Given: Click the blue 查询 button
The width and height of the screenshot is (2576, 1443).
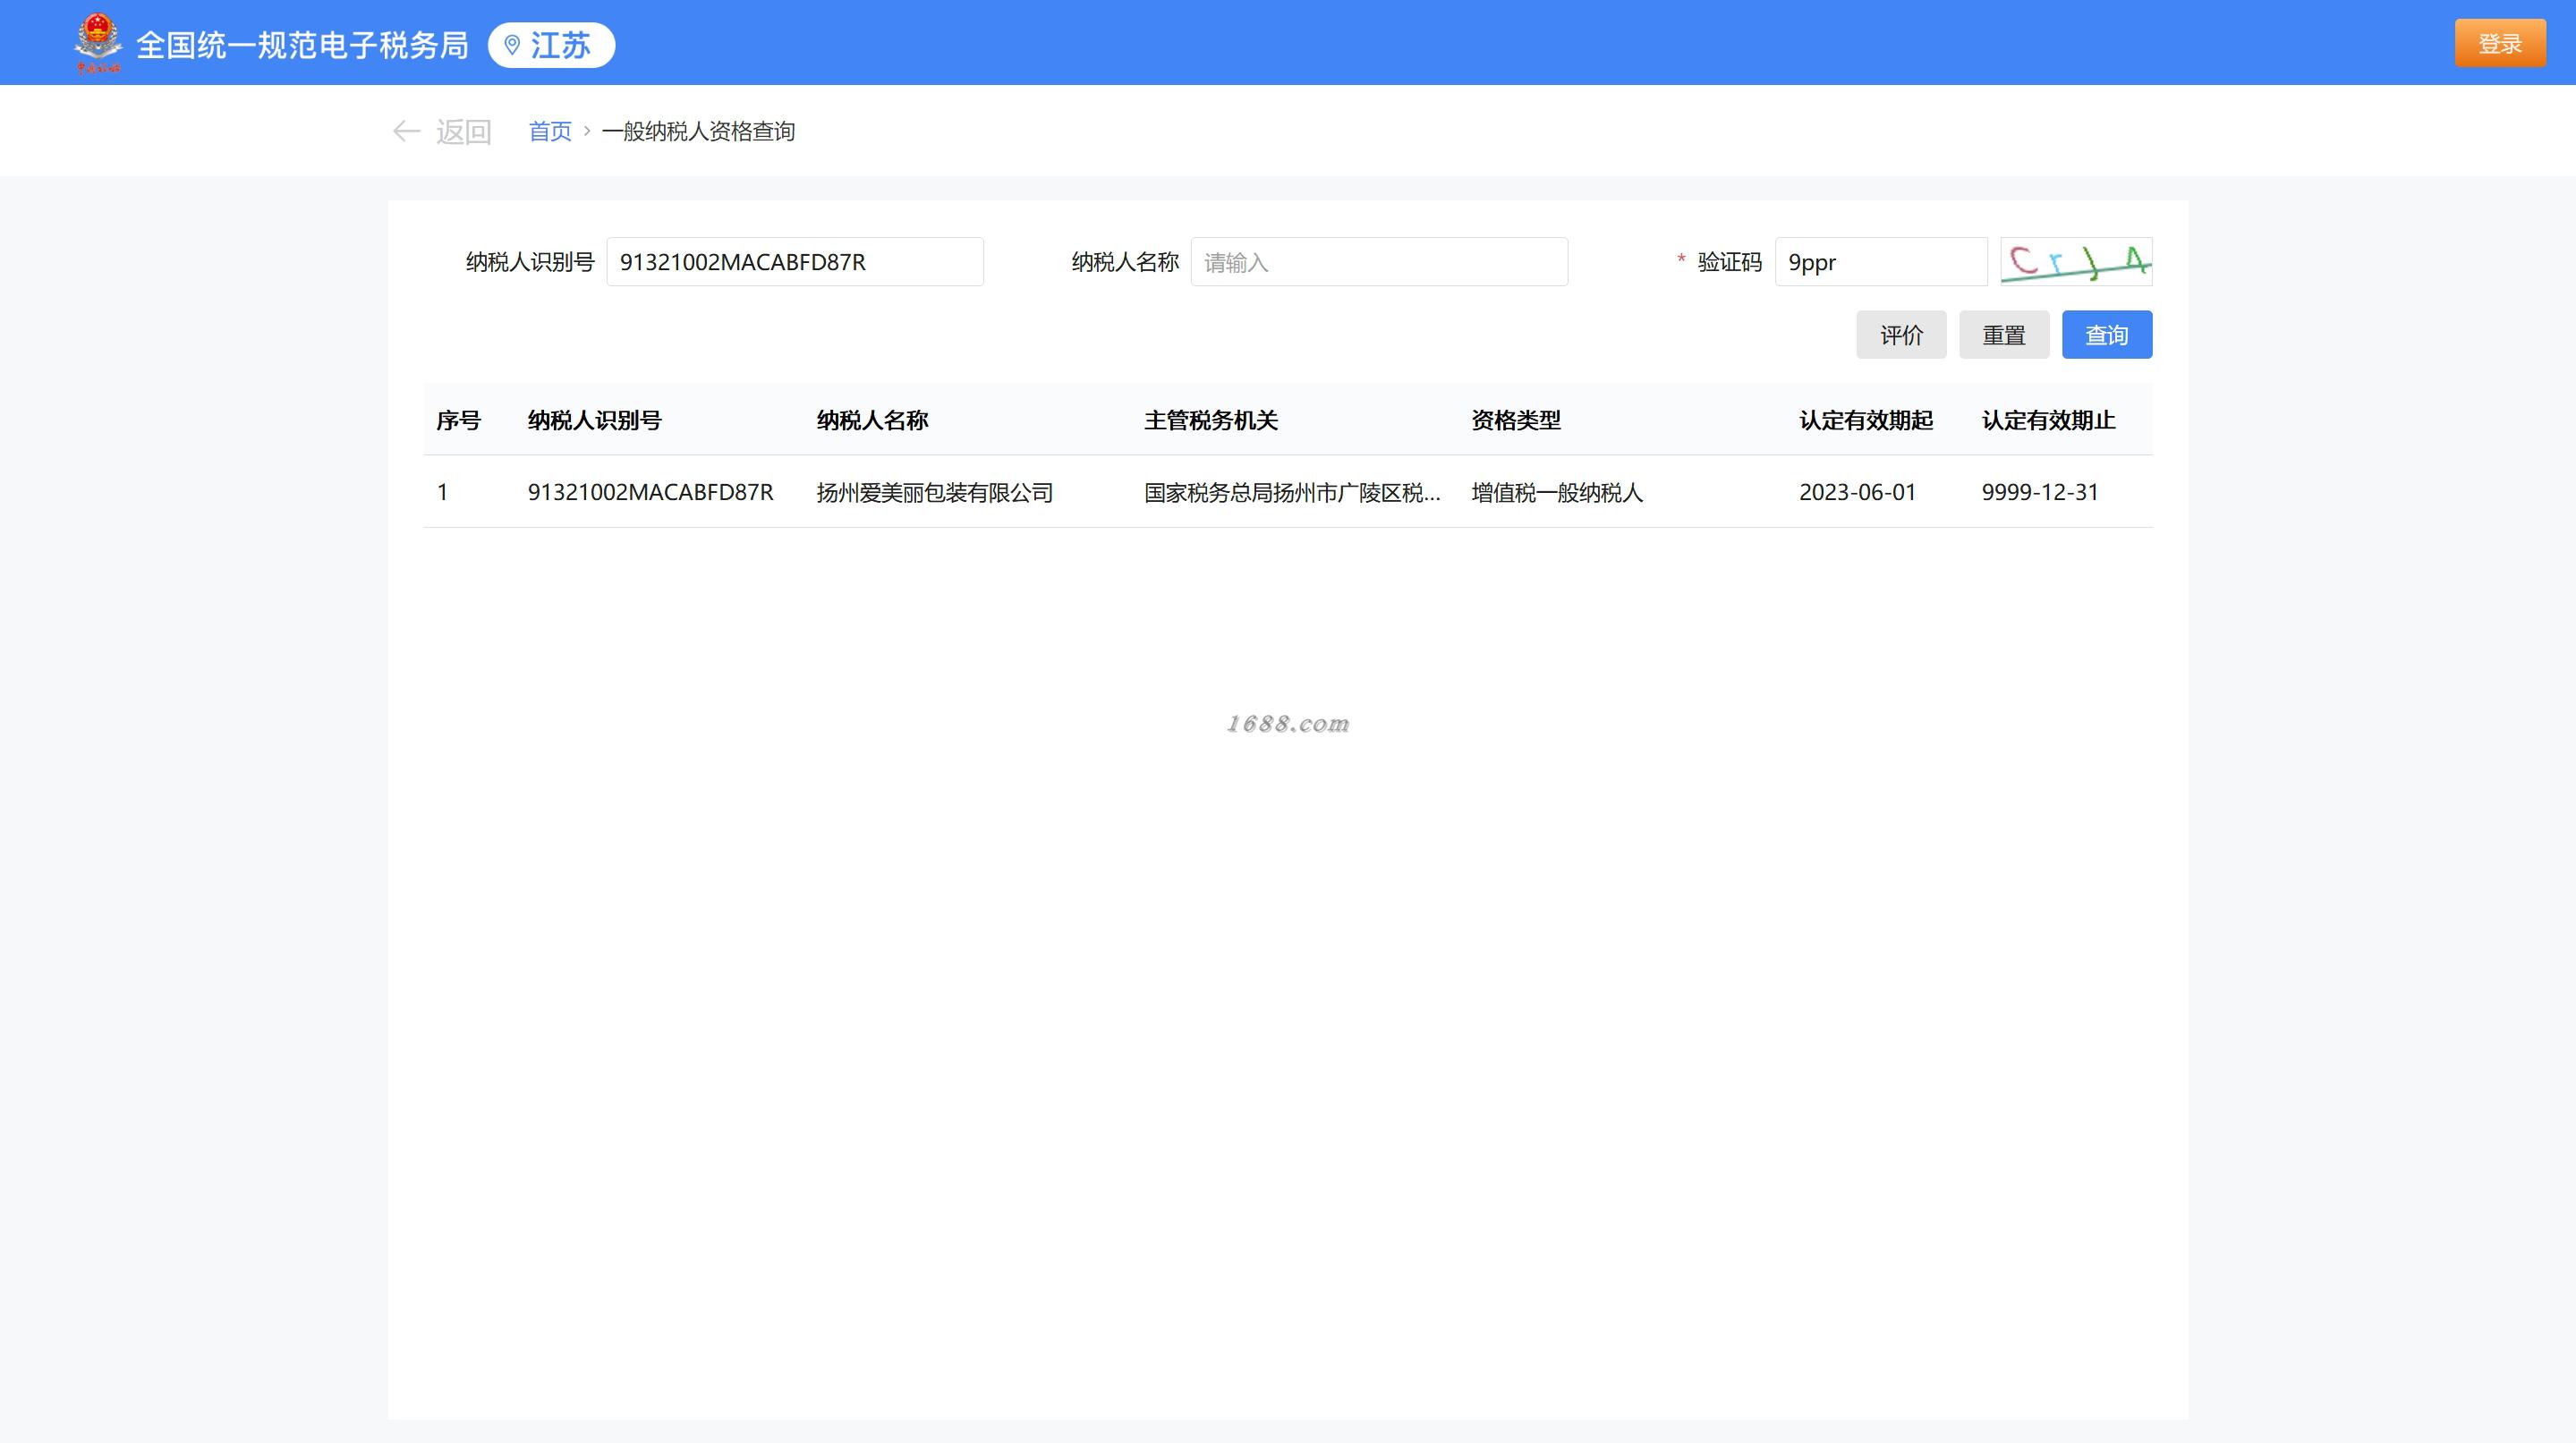Looking at the screenshot, I should pos(2106,335).
